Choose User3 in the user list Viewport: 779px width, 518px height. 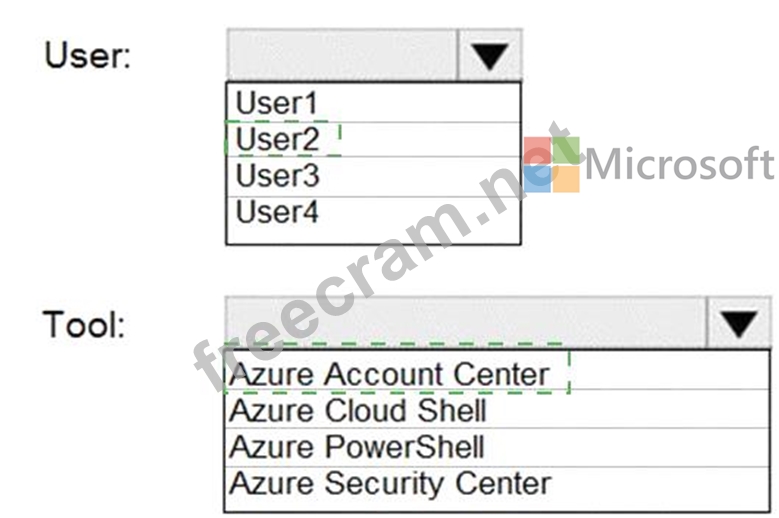(373, 176)
